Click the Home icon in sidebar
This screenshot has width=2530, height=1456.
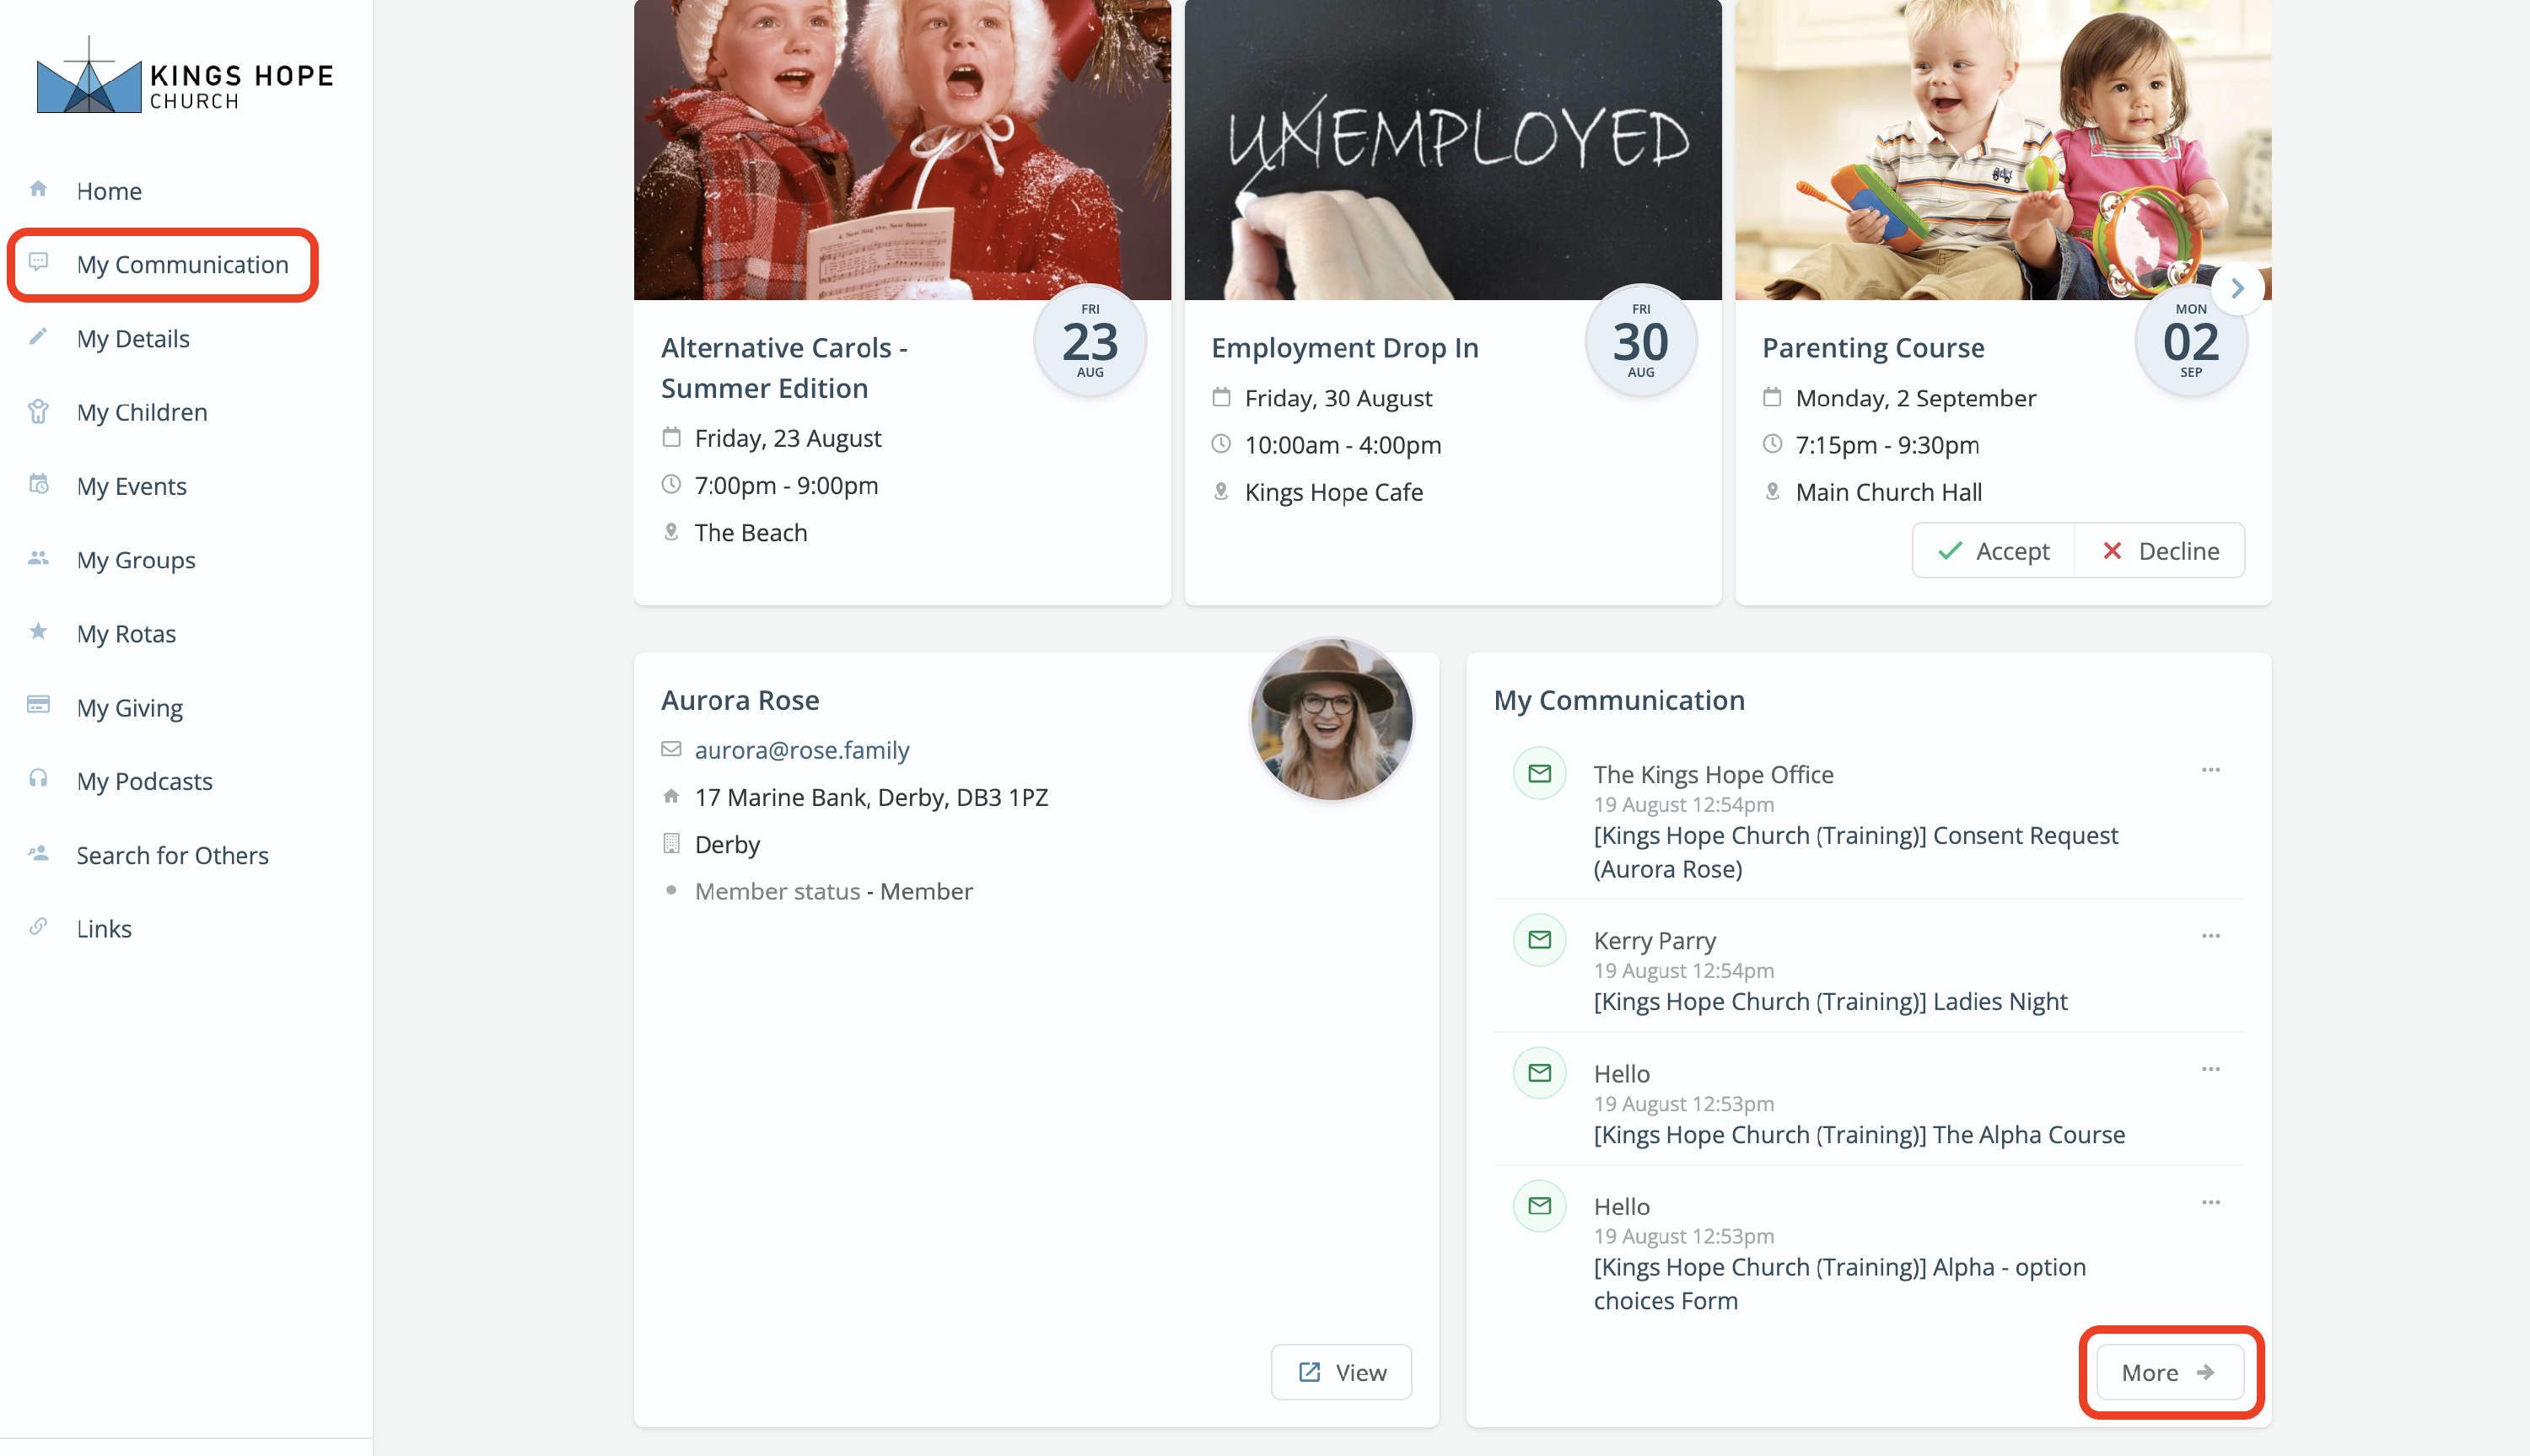[39, 188]
